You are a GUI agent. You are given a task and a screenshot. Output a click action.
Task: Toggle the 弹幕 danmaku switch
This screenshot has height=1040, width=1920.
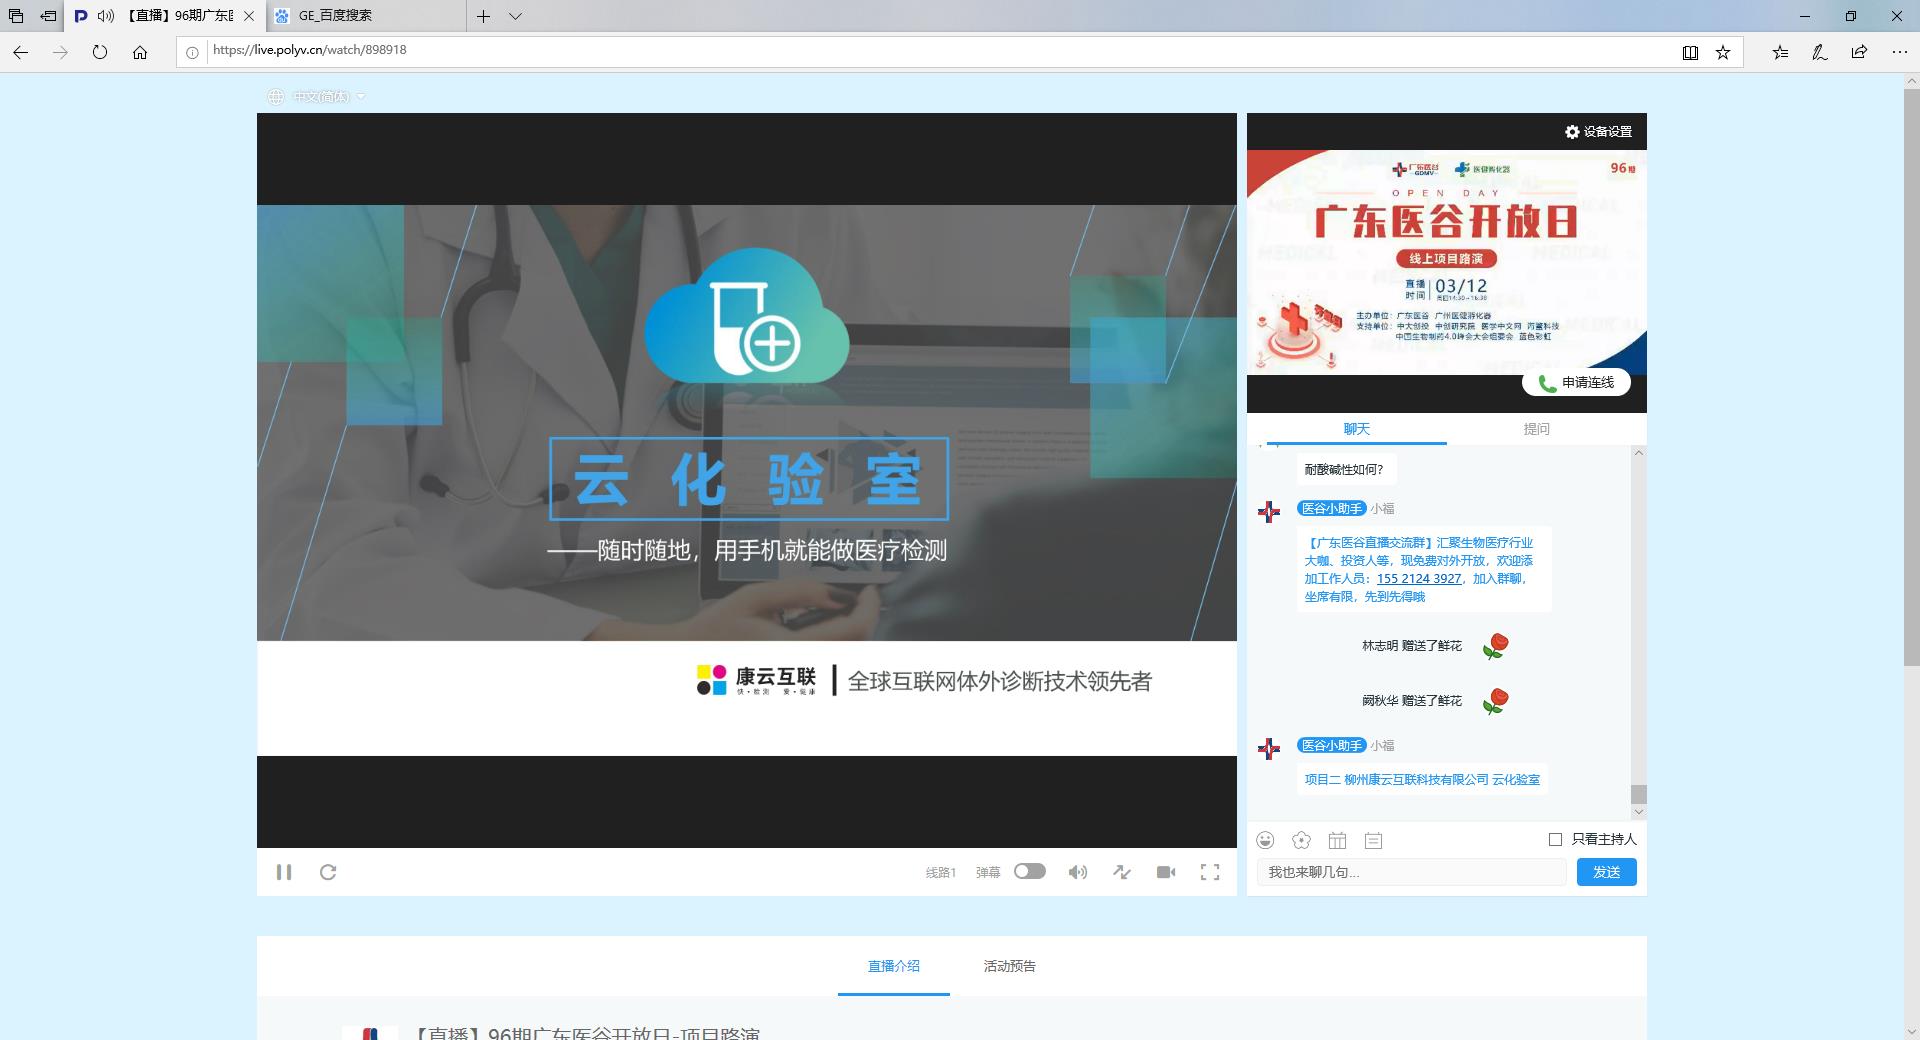pos(1029,871)
